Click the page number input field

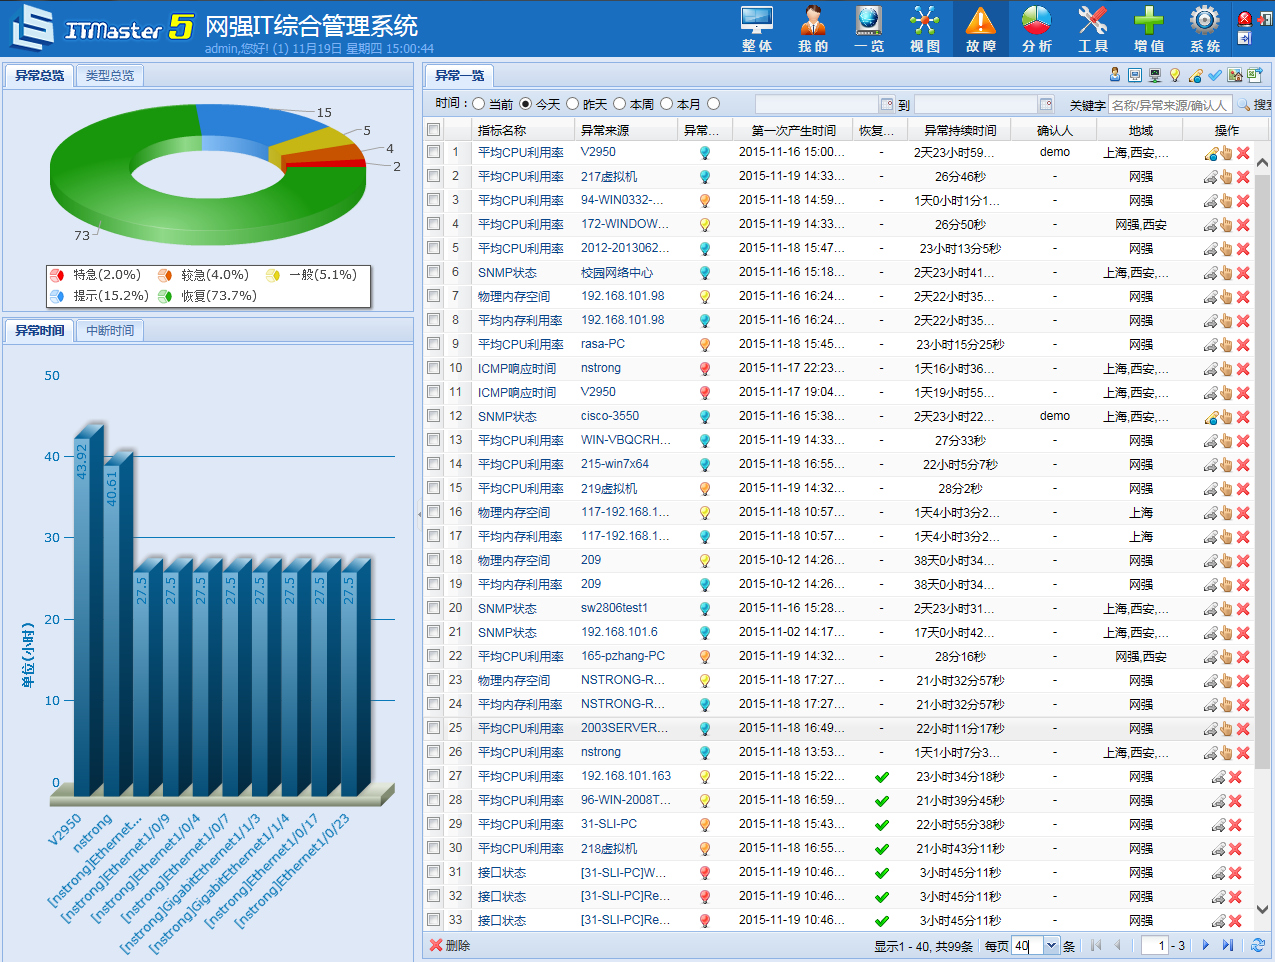pos(1155,945)
